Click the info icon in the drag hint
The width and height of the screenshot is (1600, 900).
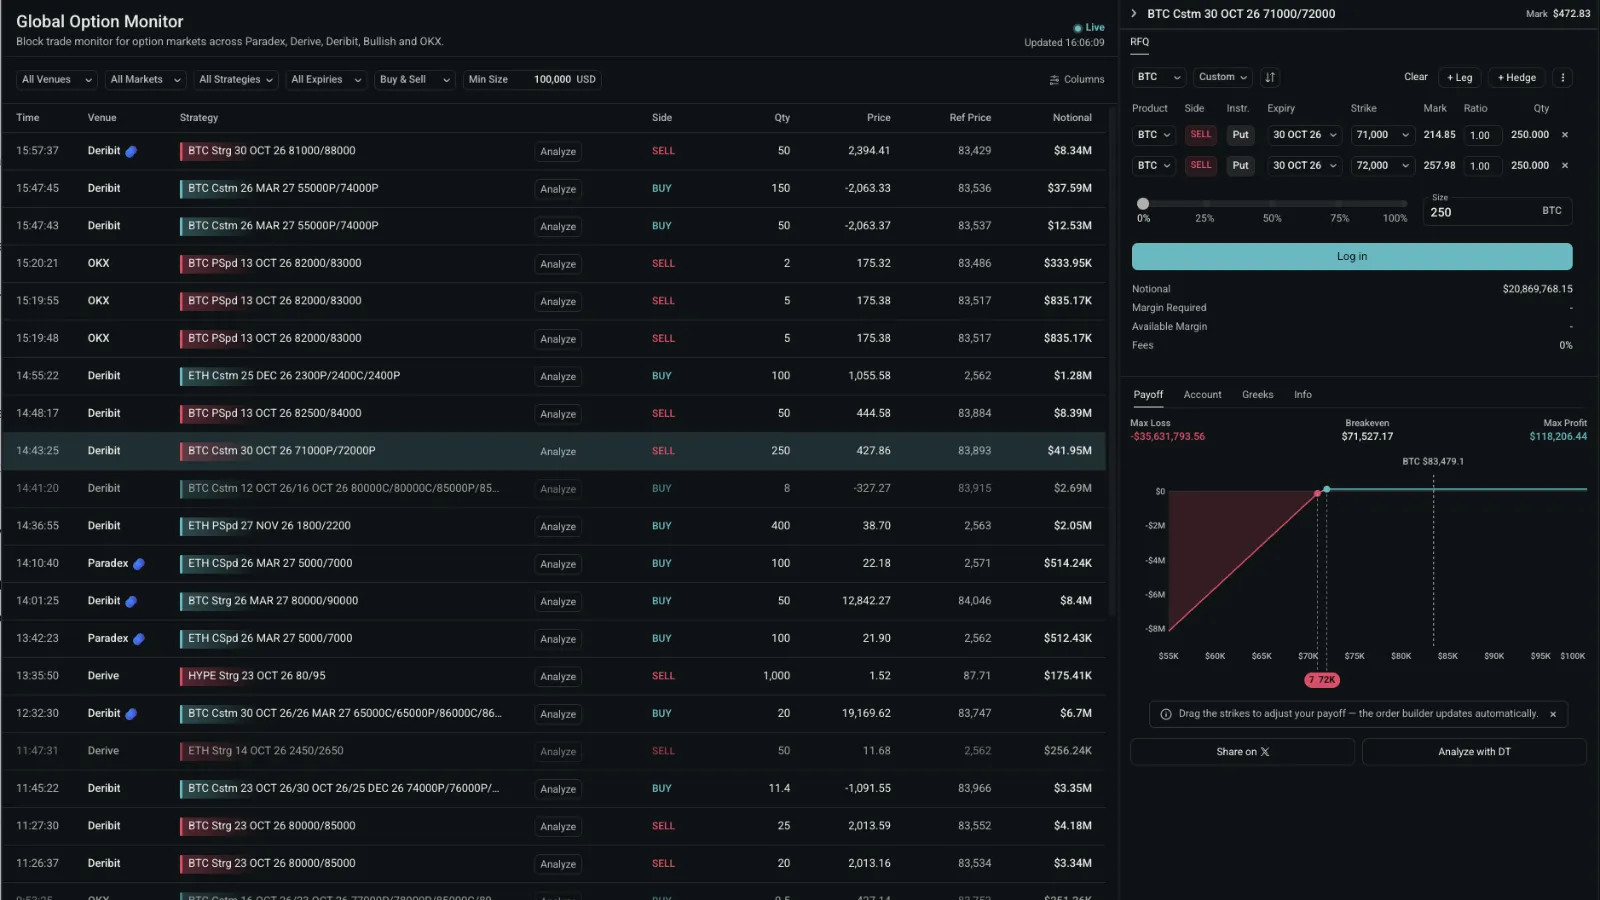pyautogui.click(x=1166, y=714)
